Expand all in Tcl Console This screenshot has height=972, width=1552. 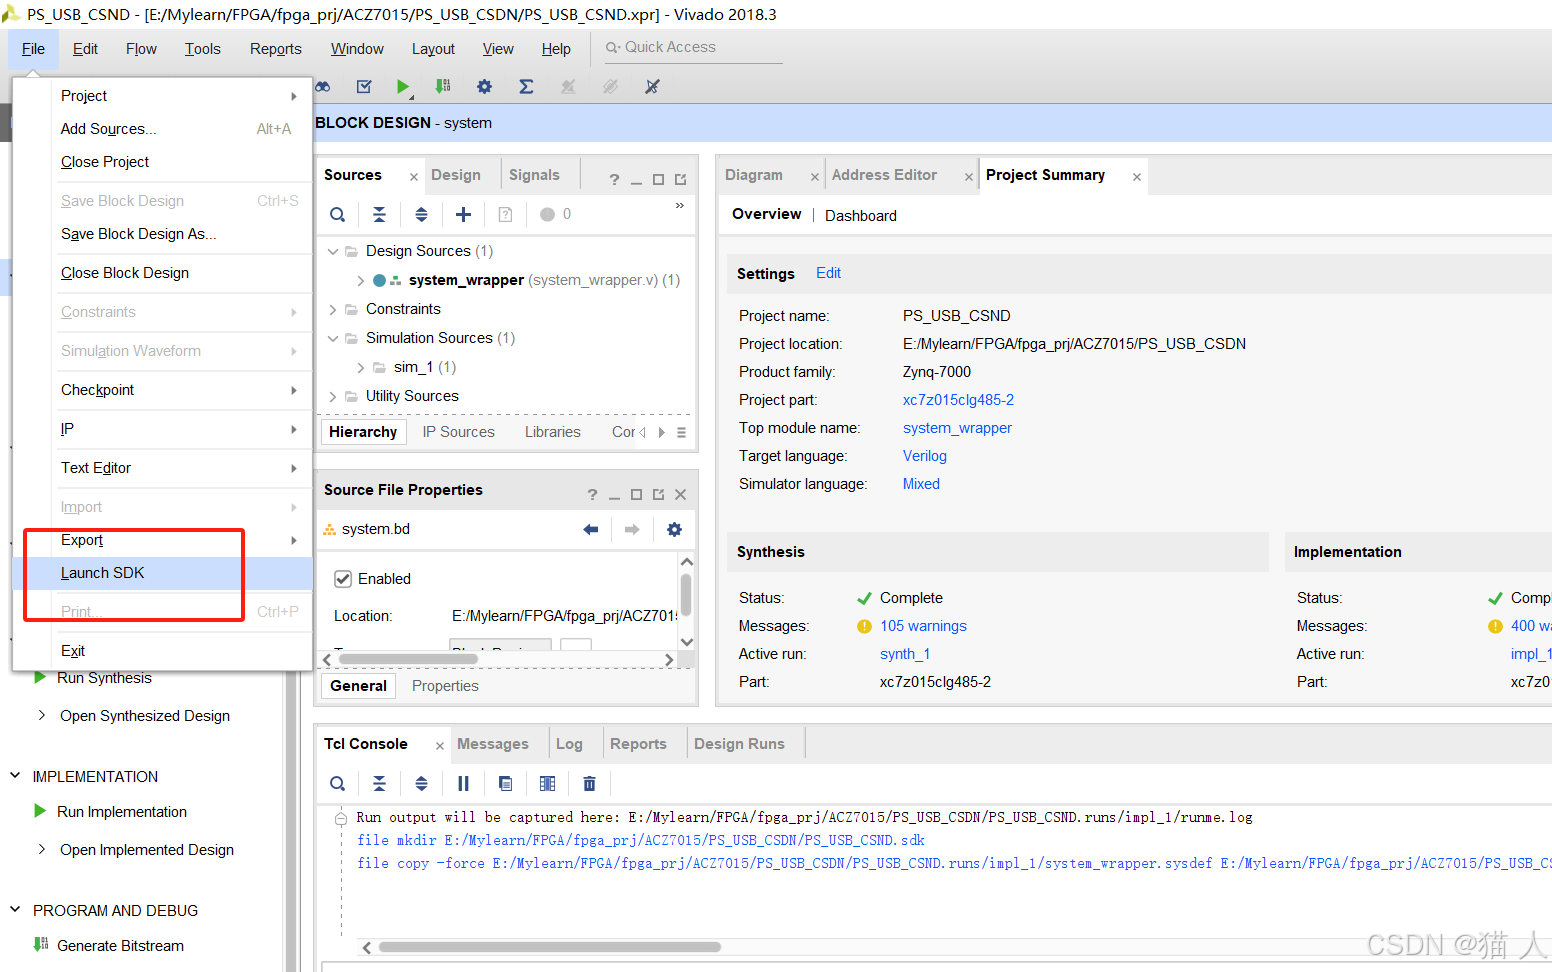pos(421,783)
